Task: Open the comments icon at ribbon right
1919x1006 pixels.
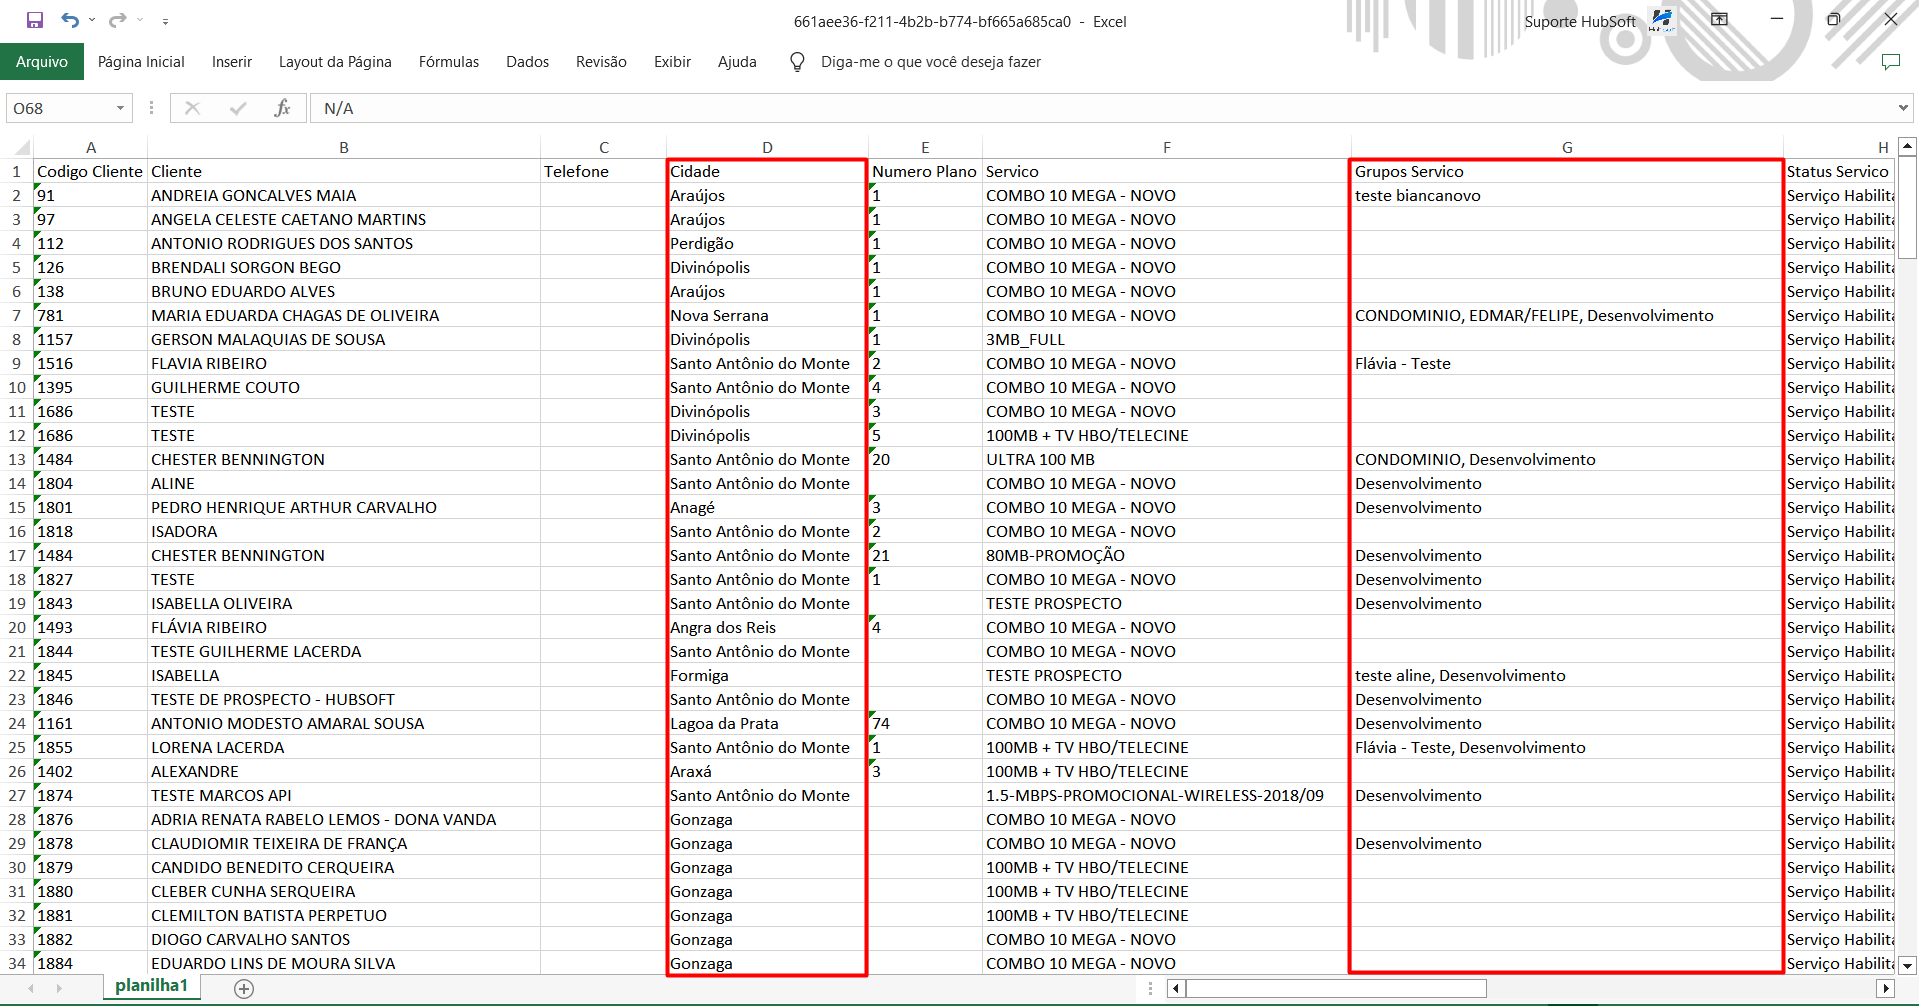Action: 1890,62
